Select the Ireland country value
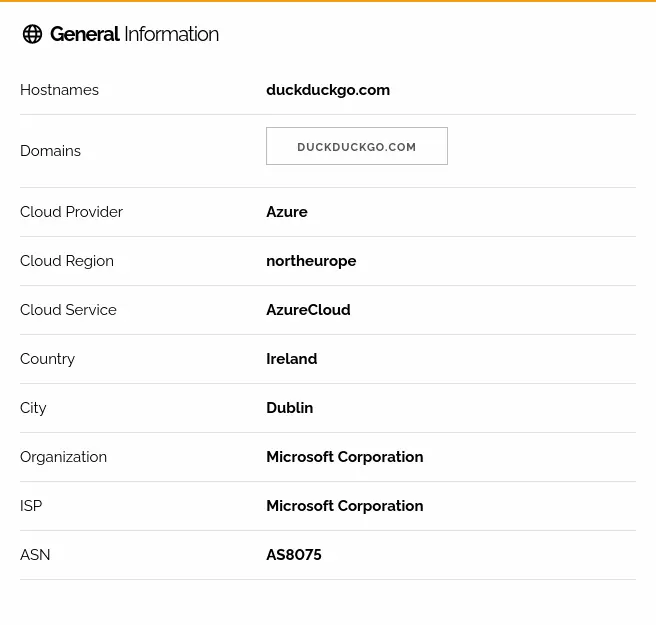Viewport: 656px width, 625px height. pos(292,359)
